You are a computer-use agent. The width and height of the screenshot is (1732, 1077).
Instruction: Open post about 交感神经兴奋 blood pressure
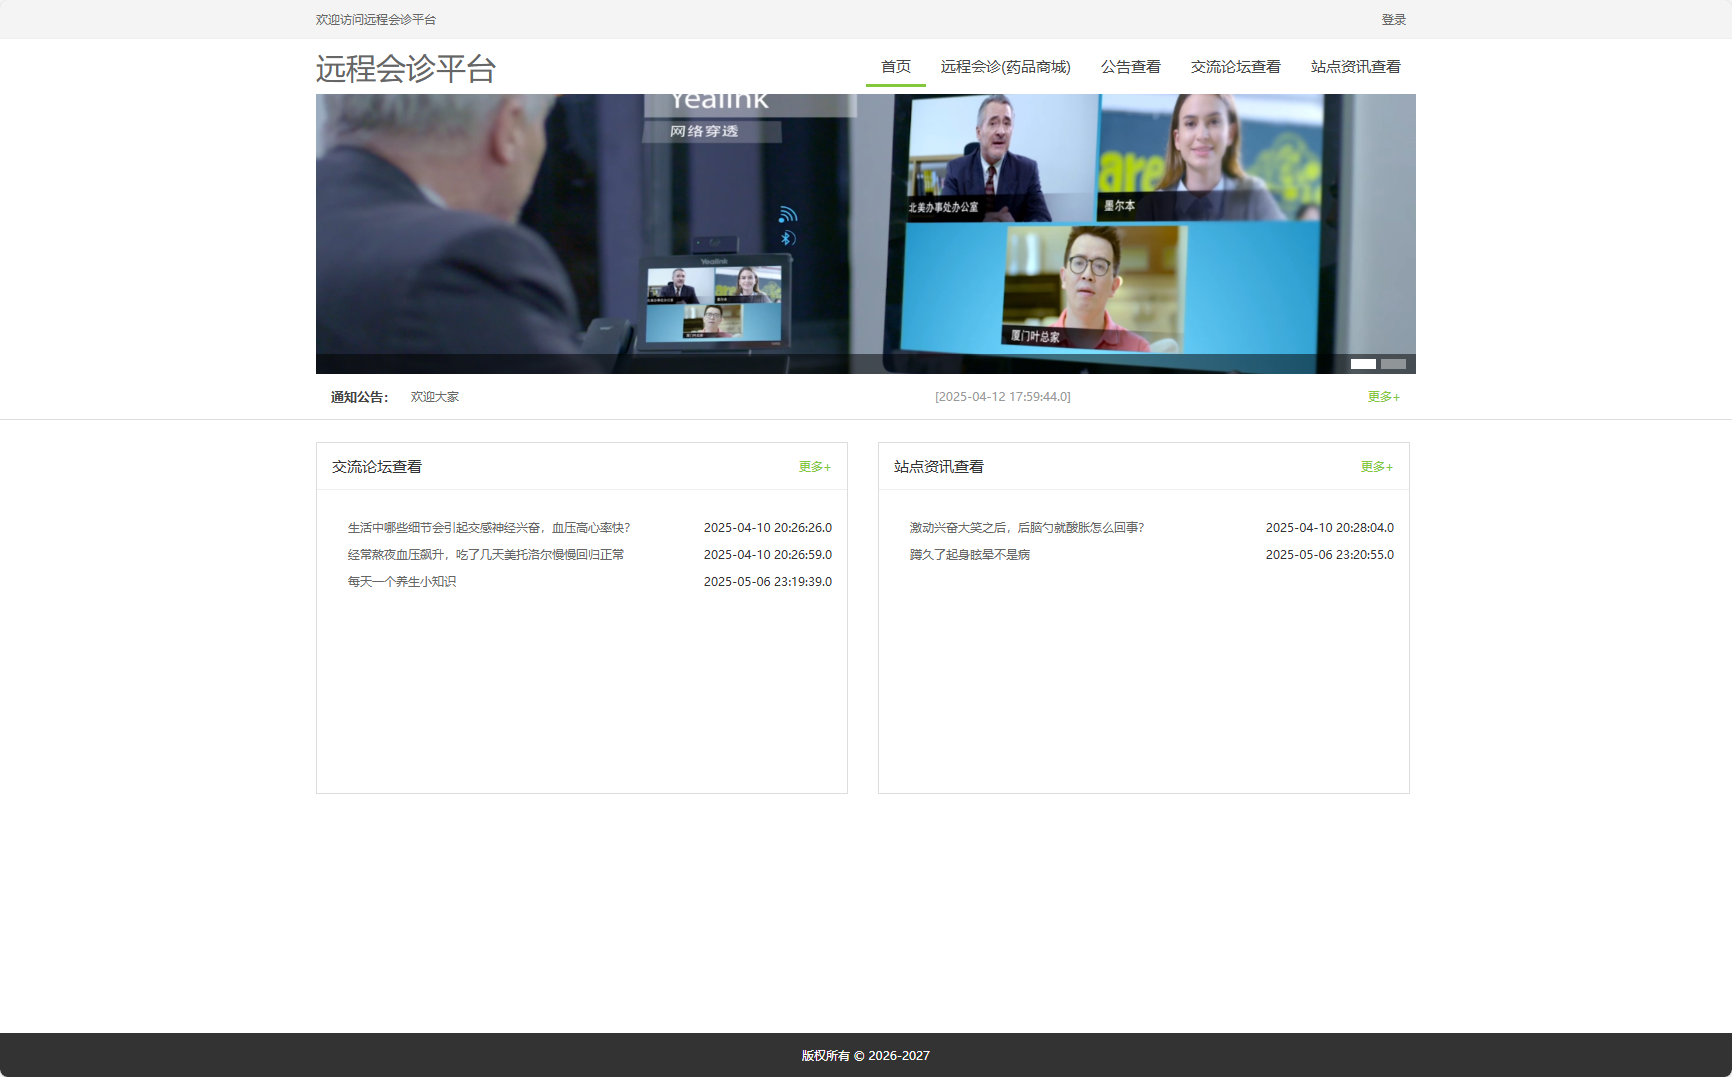pyautogui.click(x=487, y=527)
